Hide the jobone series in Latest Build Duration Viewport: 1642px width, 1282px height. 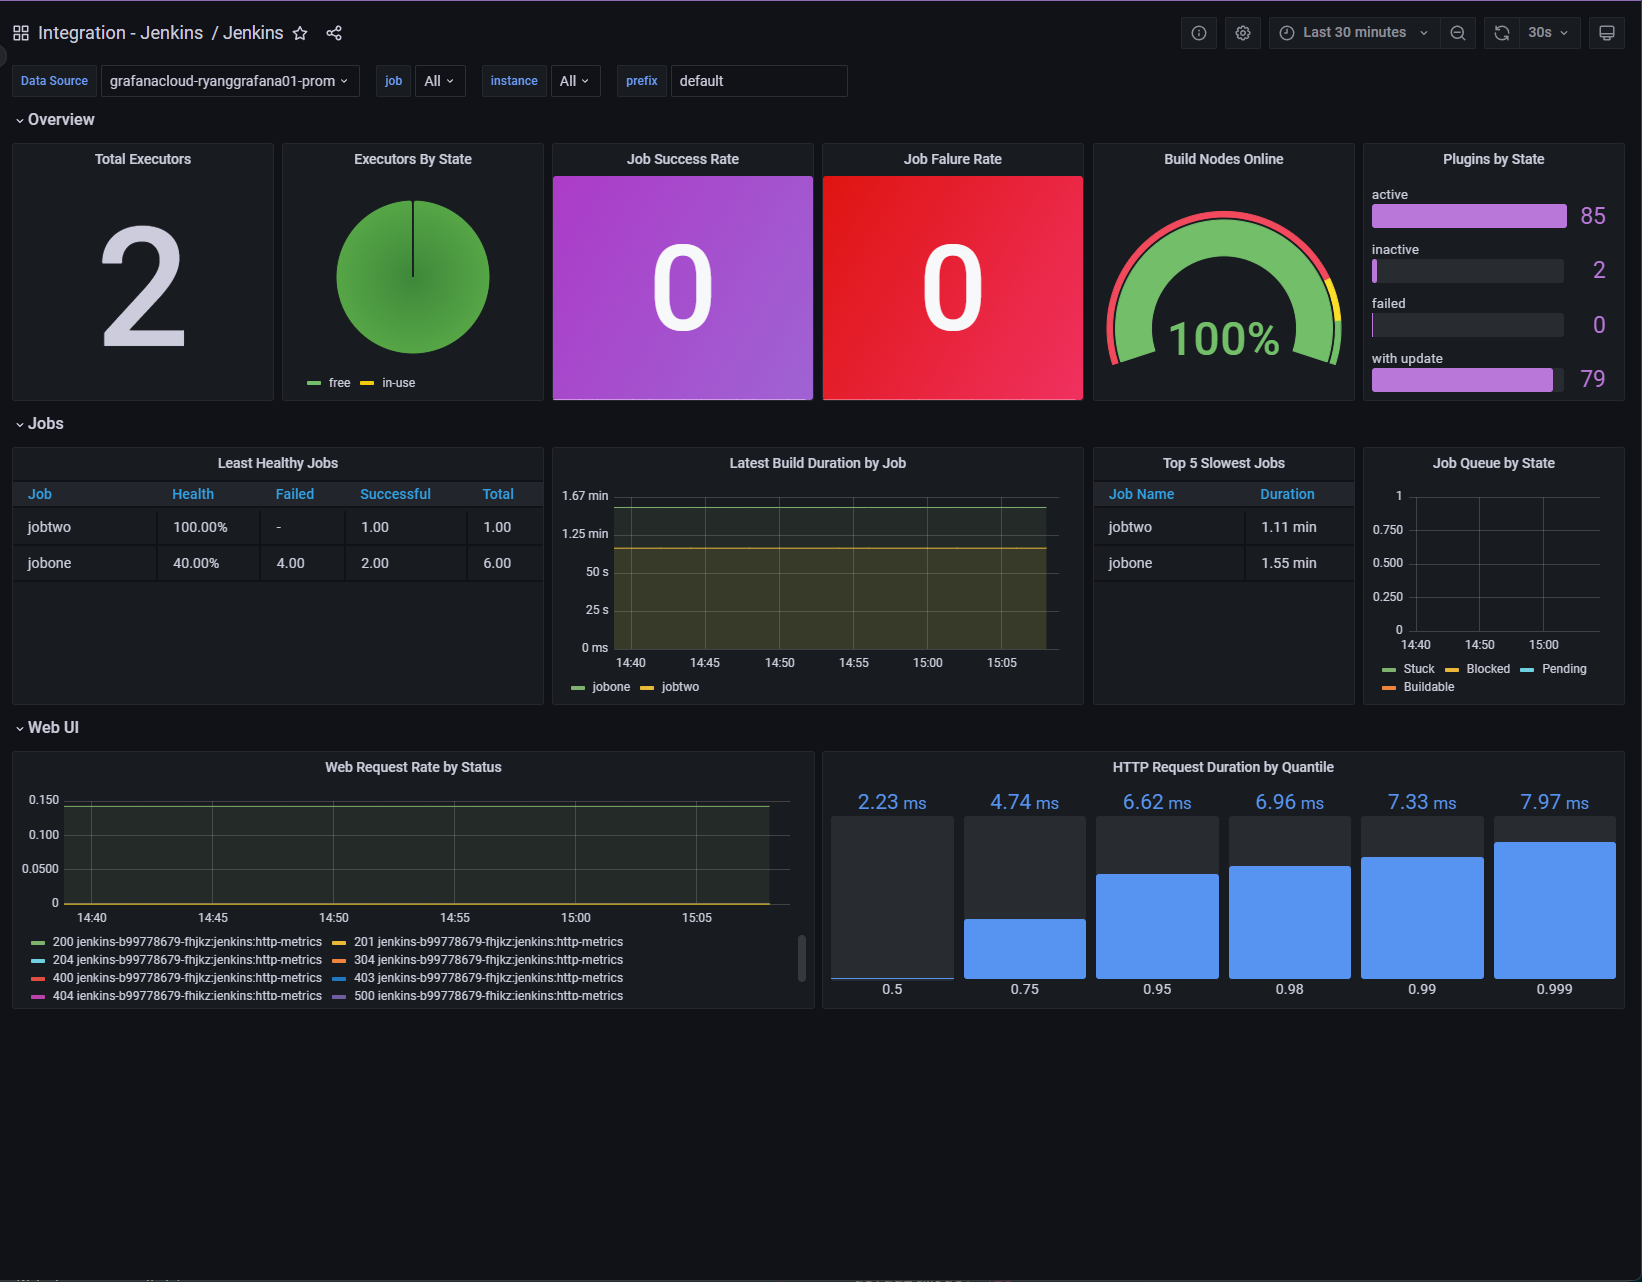pyautogui.click(x=610, y=687)
